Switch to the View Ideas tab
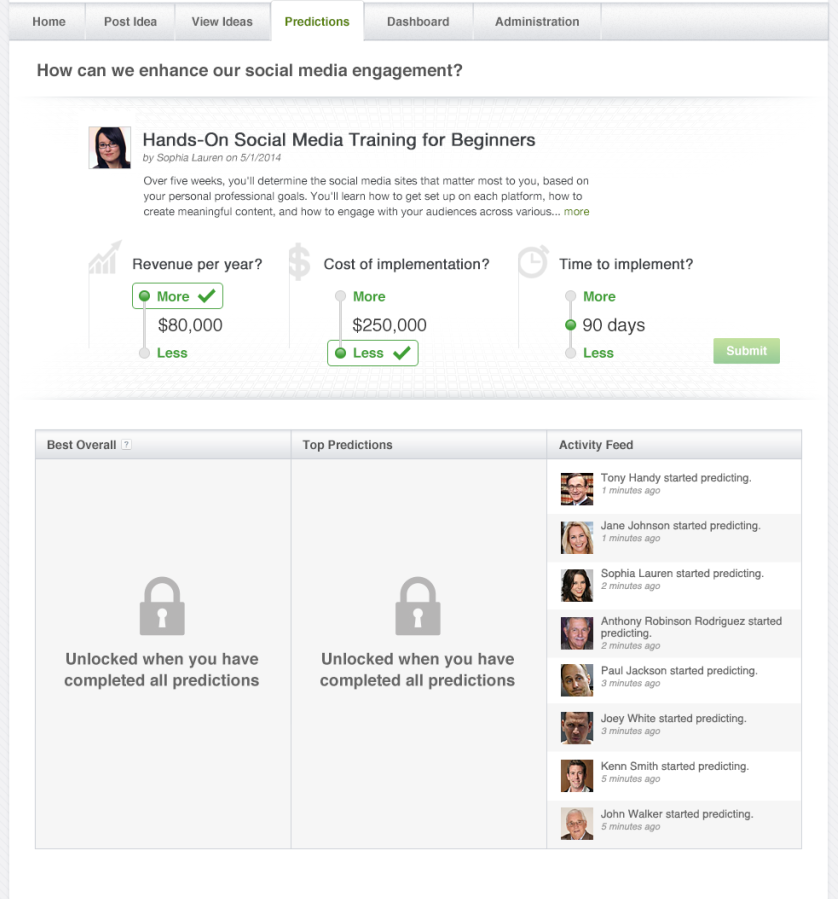This screenshot has height=899, width=838. pyautogui.click(x=222, y=21)
